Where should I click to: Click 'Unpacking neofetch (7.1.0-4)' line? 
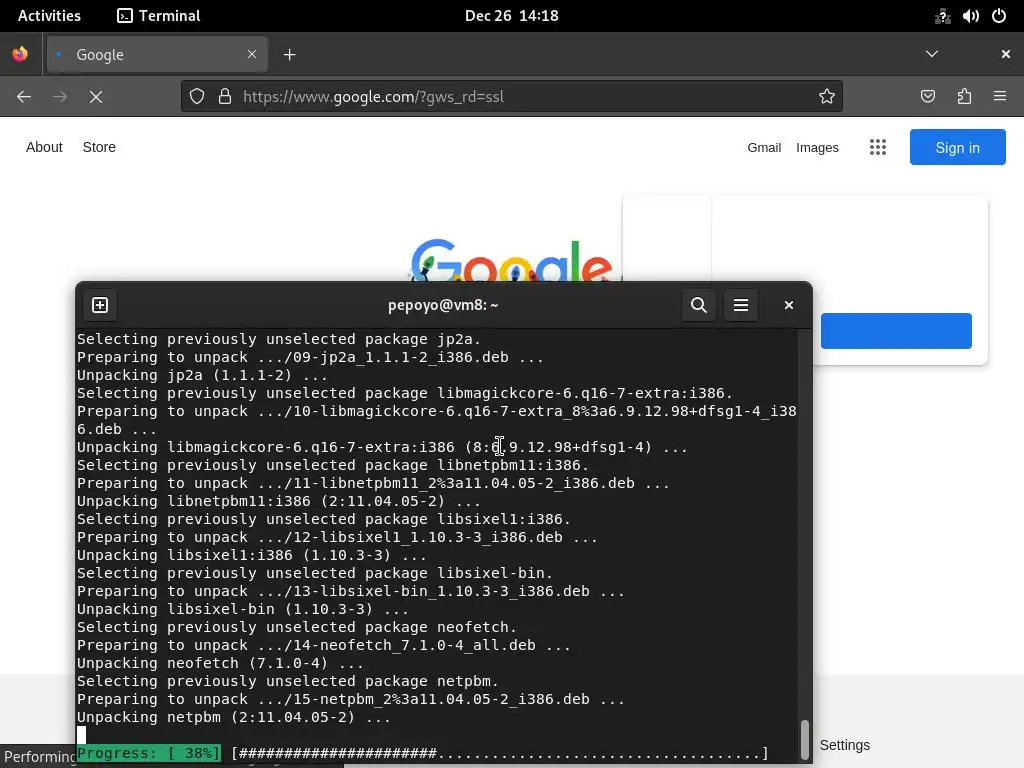point(220,663)
